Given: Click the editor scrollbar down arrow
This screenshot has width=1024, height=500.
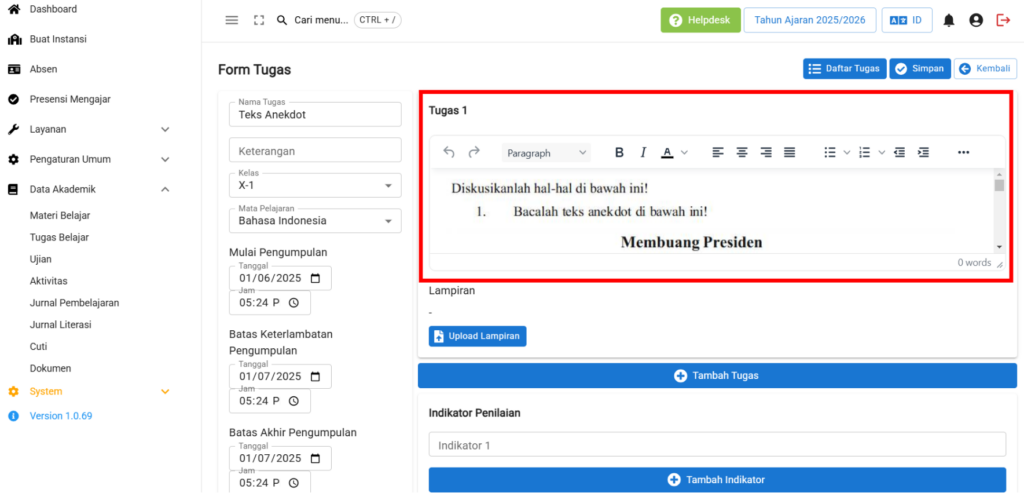Looking at the screenshot, I should point(999,247).
